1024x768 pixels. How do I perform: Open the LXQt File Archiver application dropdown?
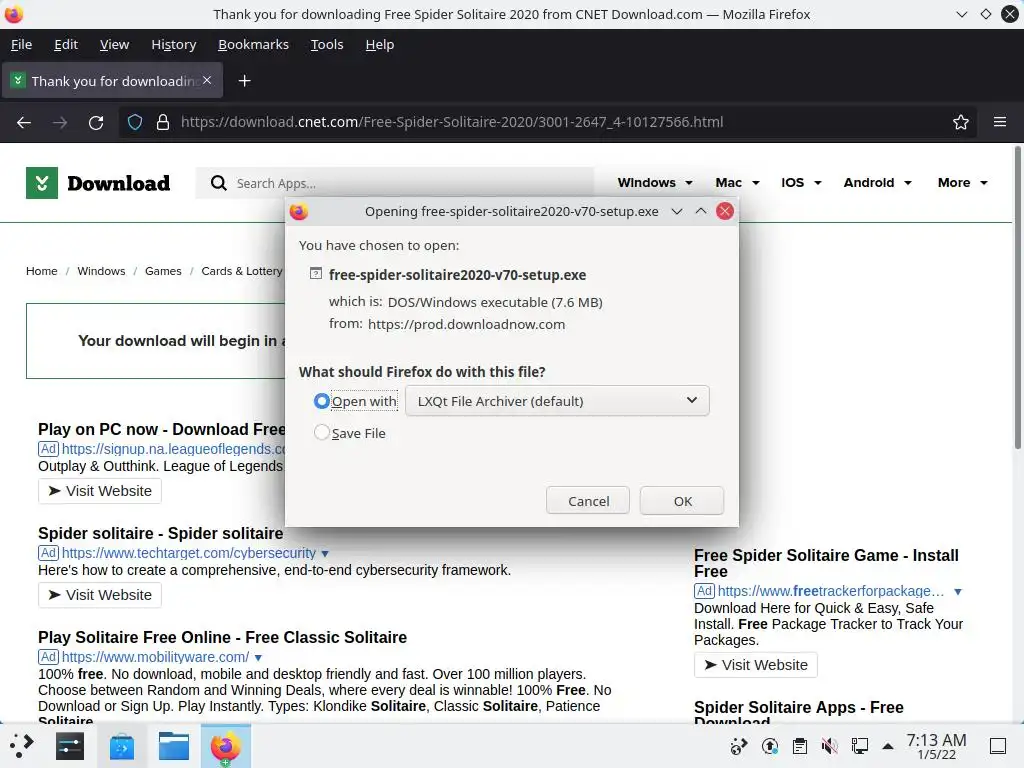(x=557, y=401)
